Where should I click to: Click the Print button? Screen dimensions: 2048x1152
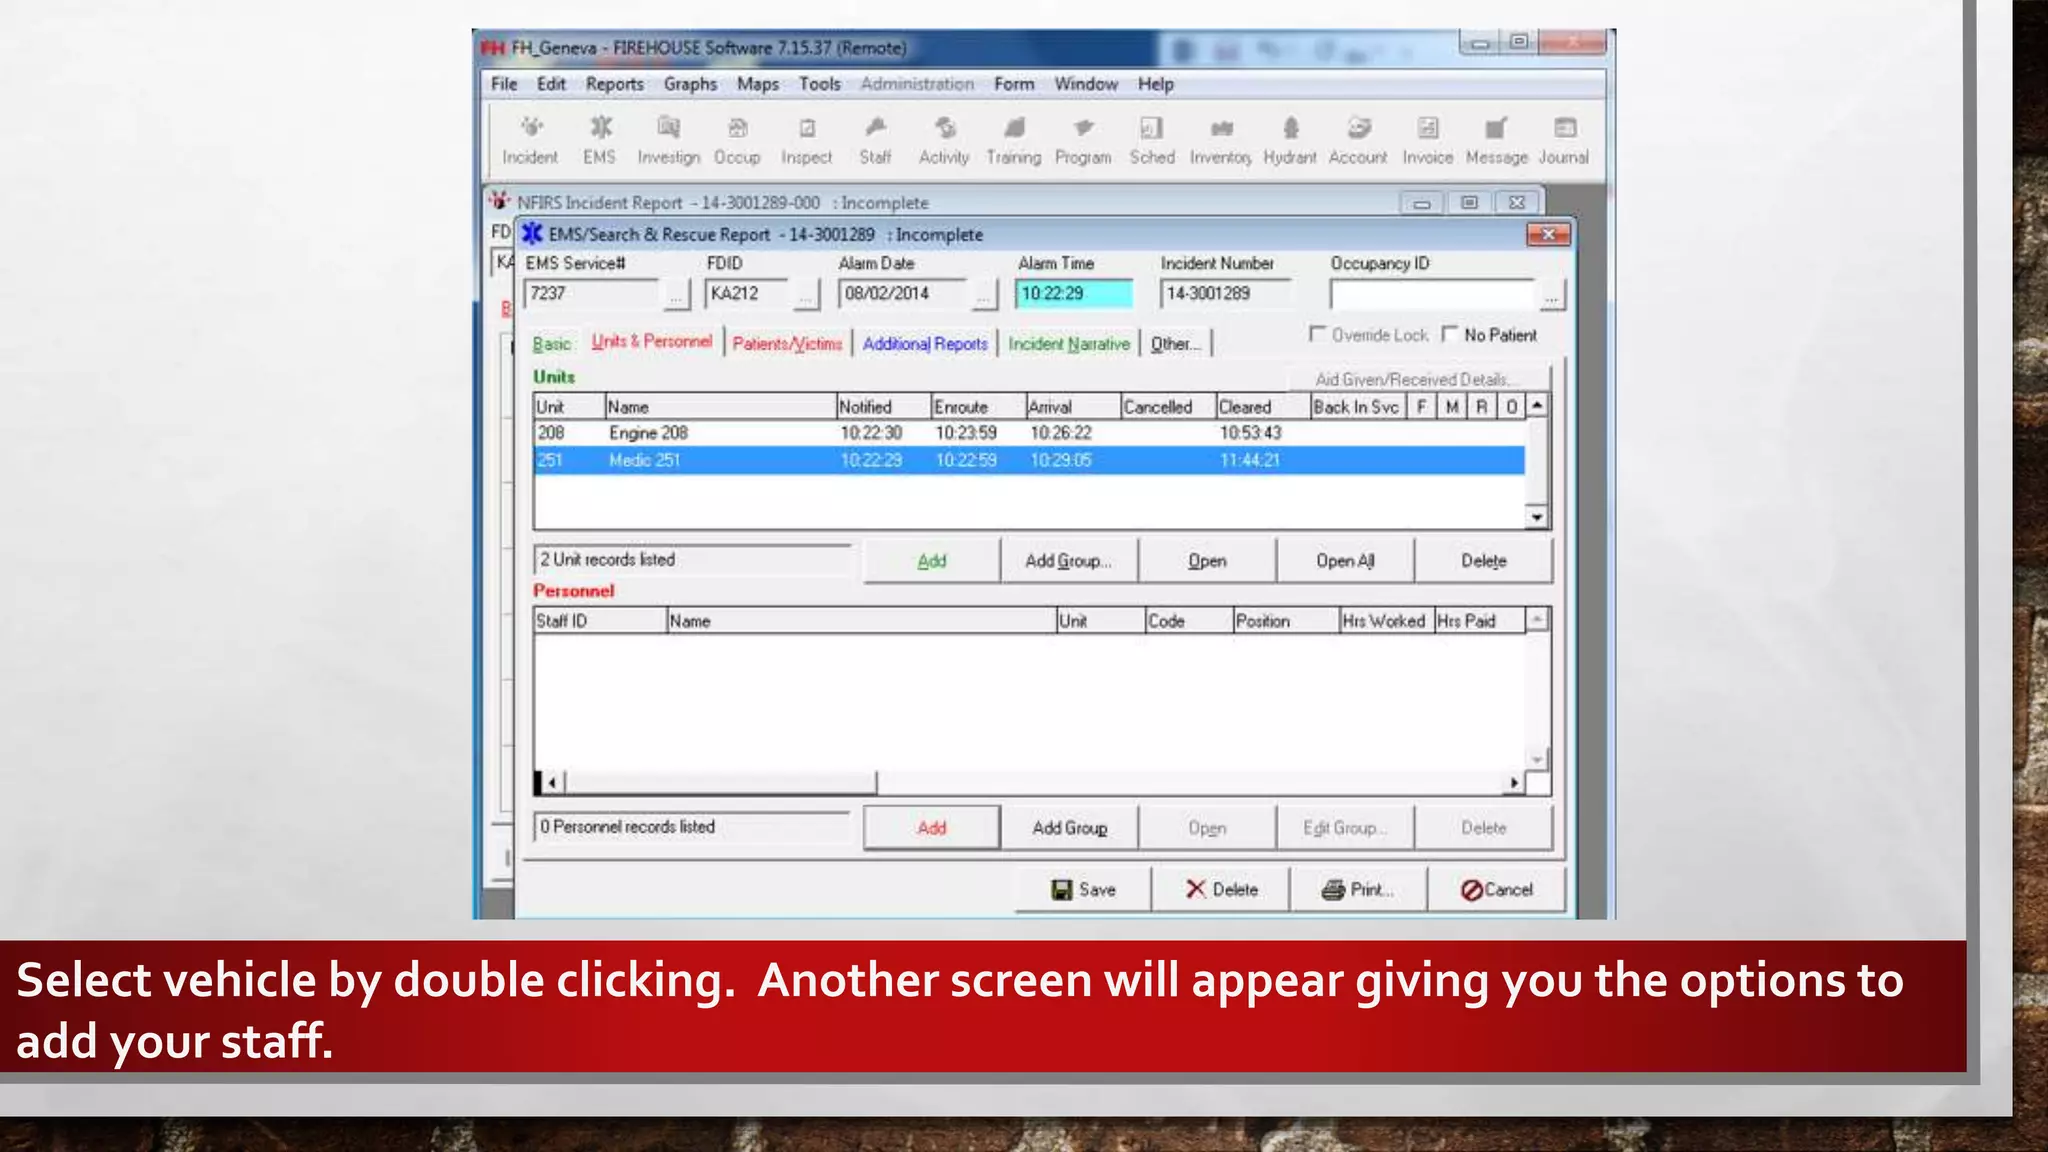(1359, 889)
